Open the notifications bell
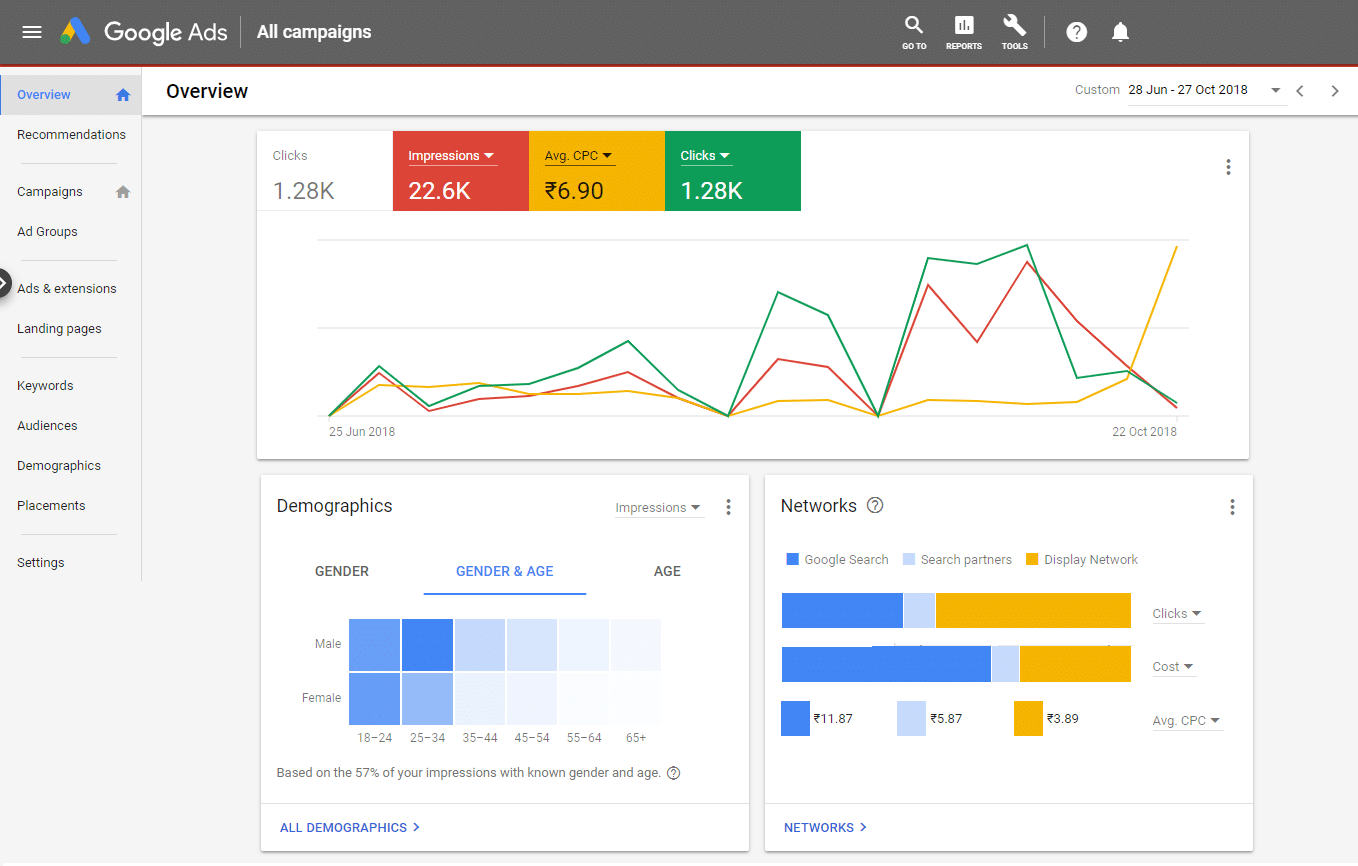This screenshot has width=1358, height=866. tap(1120, 32)
